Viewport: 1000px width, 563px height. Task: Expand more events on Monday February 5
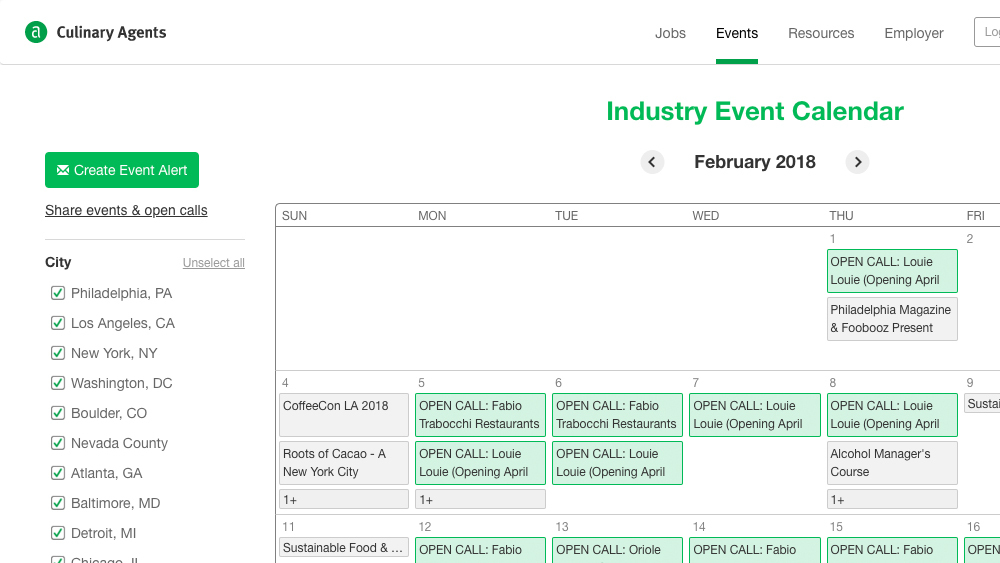(480, 499)
